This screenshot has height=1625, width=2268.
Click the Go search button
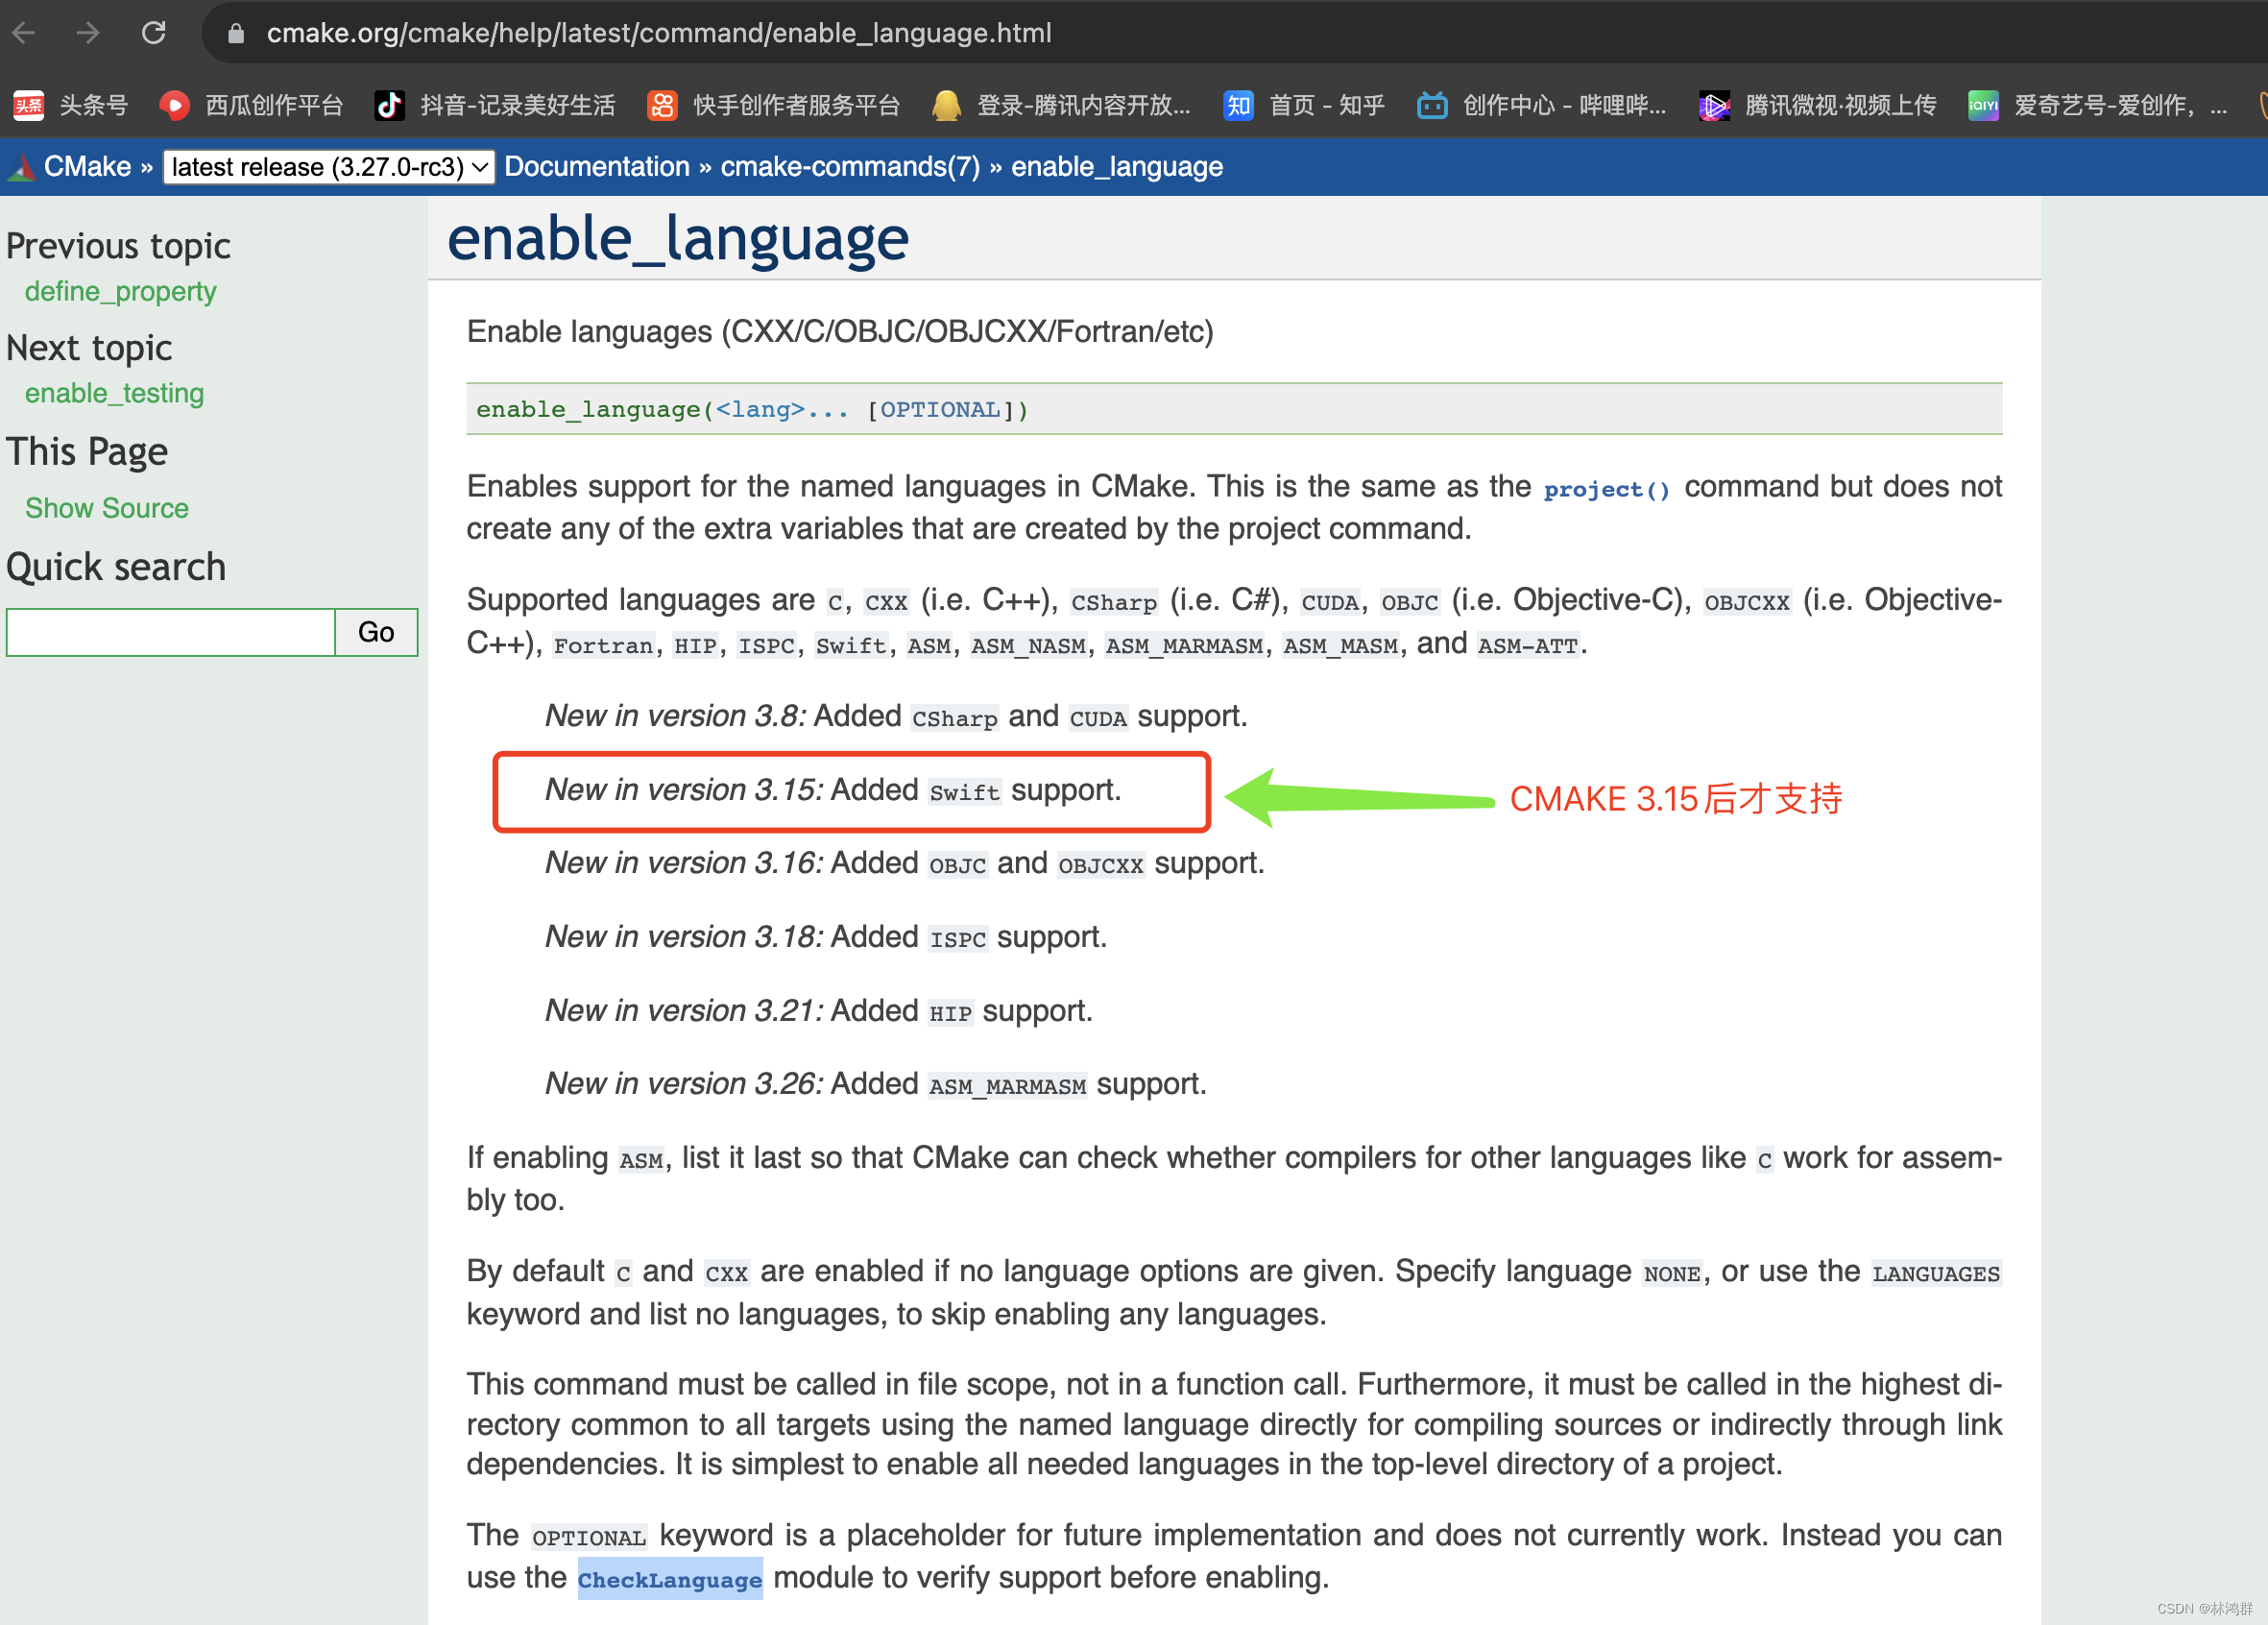click(376, 632)
